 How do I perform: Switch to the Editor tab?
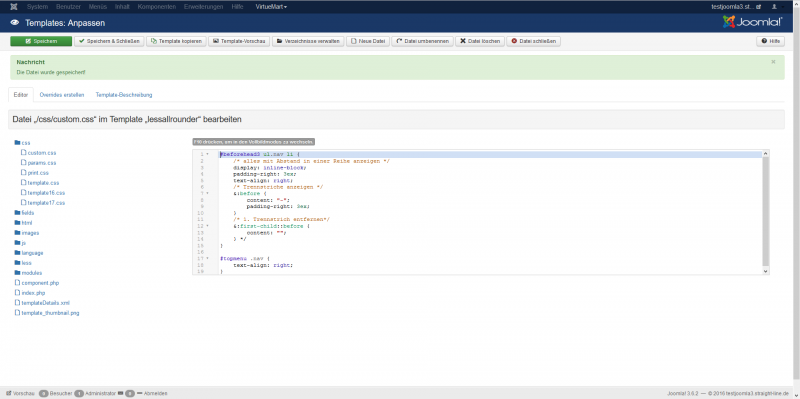(21, 95)
